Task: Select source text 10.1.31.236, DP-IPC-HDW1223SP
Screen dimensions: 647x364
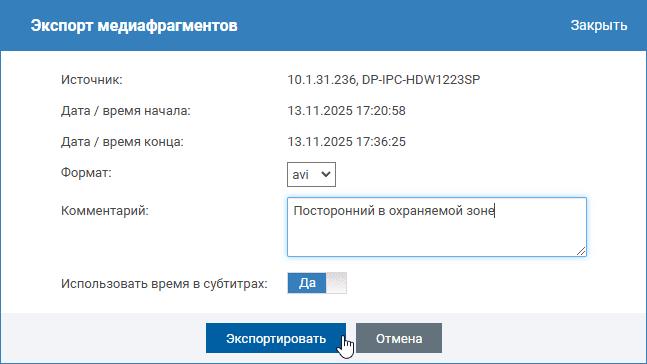Action: (384, 80)
